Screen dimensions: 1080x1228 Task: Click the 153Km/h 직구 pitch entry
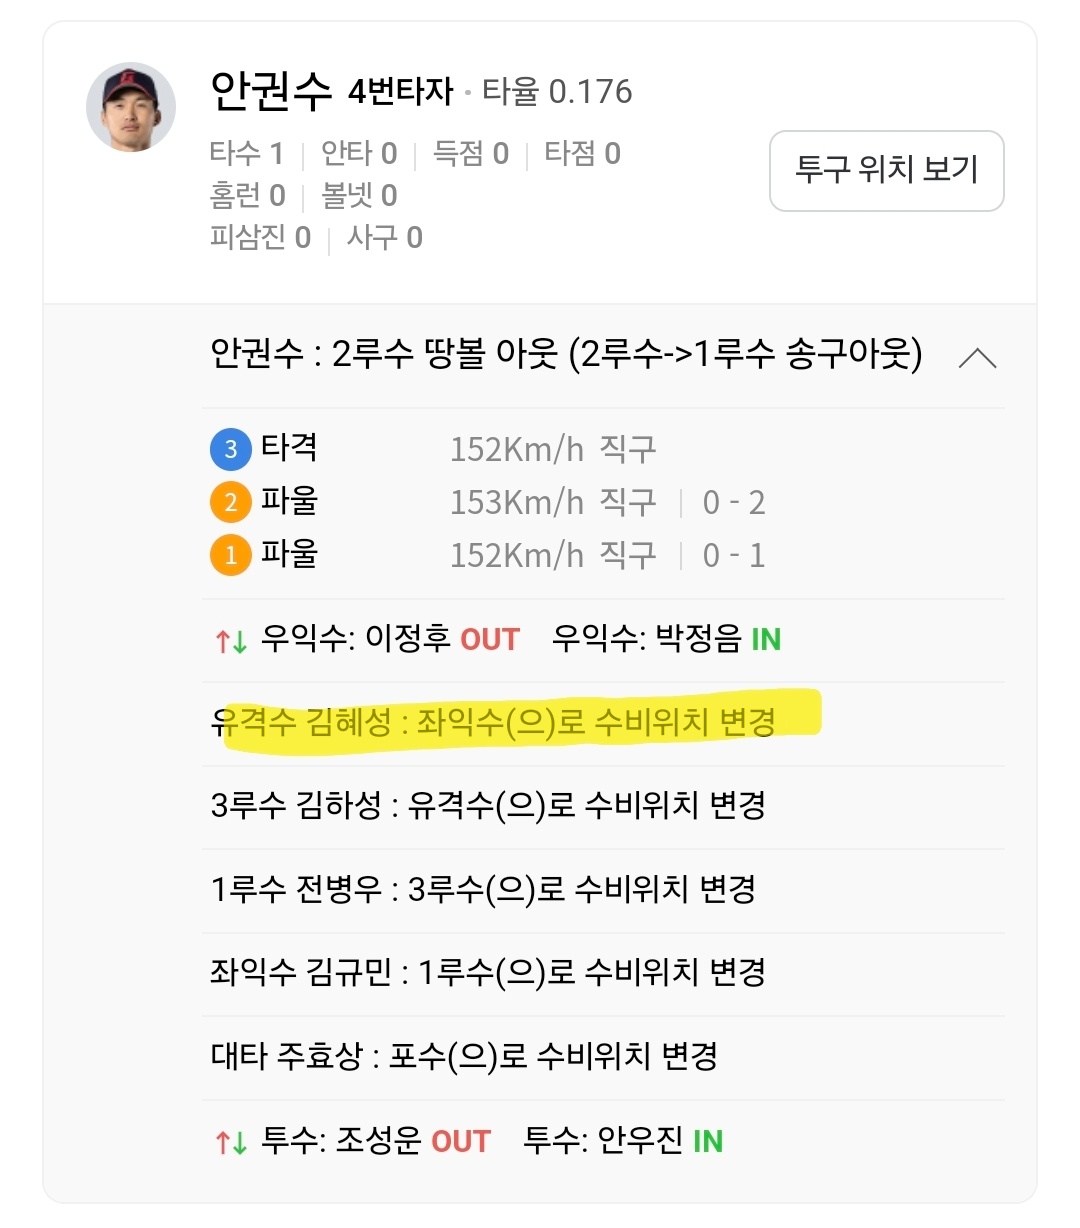(552, 502)
